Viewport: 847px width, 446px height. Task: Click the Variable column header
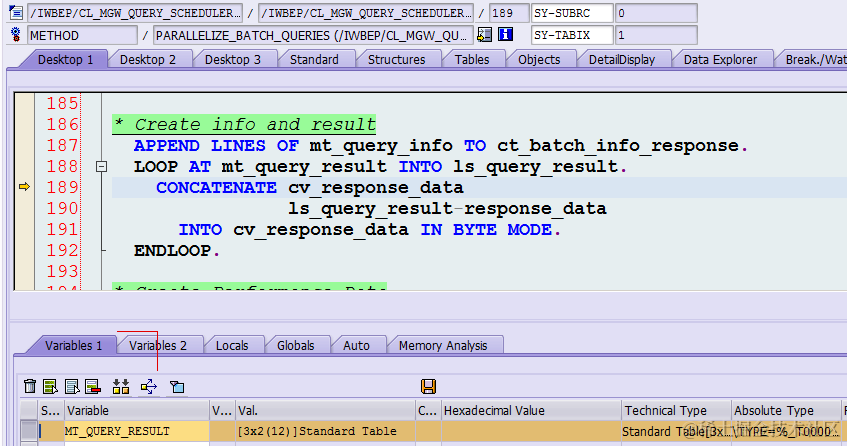pyautogui.click(x=137, y=410)
